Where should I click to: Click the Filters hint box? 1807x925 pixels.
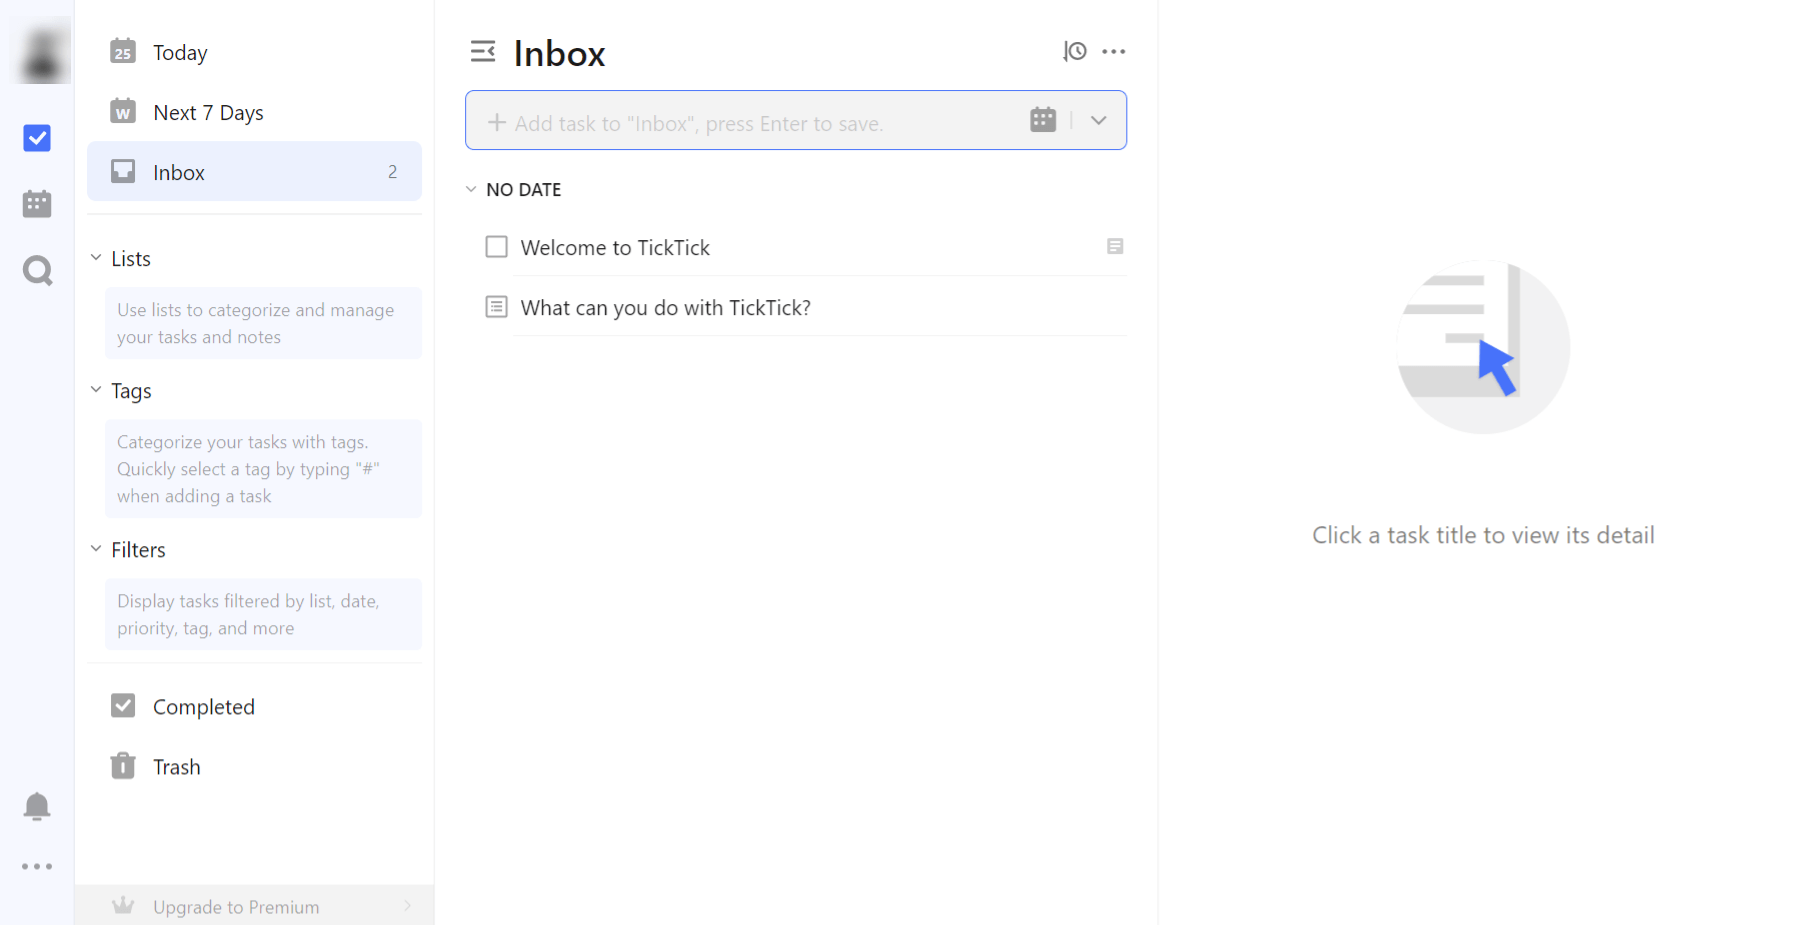tap(263, 614)
